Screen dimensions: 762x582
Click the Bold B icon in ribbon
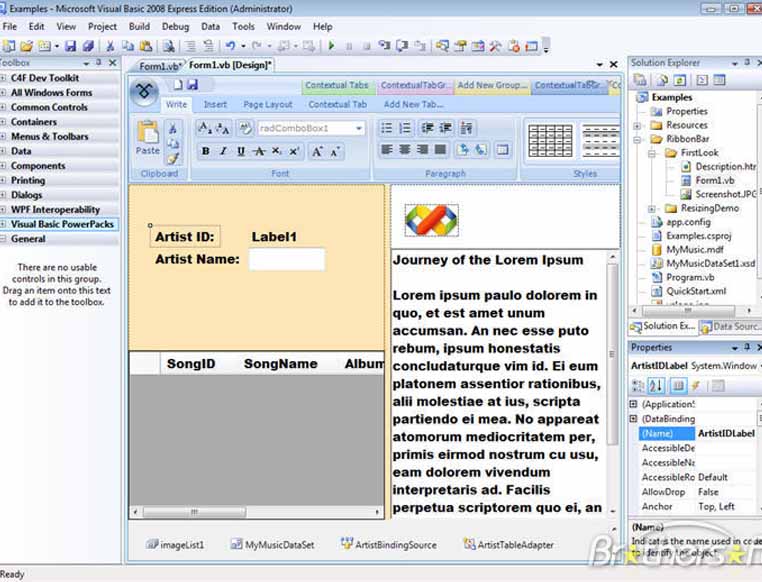(x=206, y=151)
